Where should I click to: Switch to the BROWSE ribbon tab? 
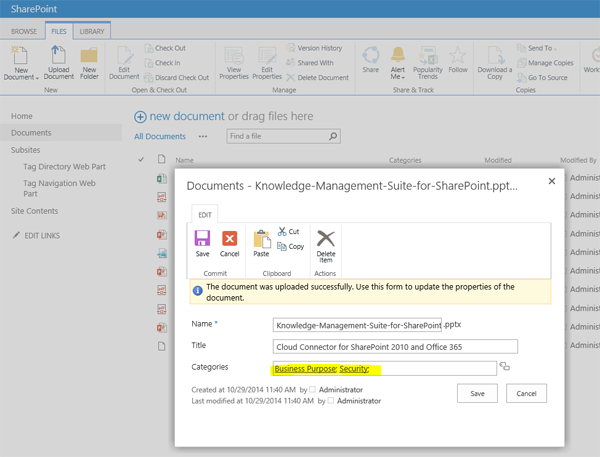(24, 31)
